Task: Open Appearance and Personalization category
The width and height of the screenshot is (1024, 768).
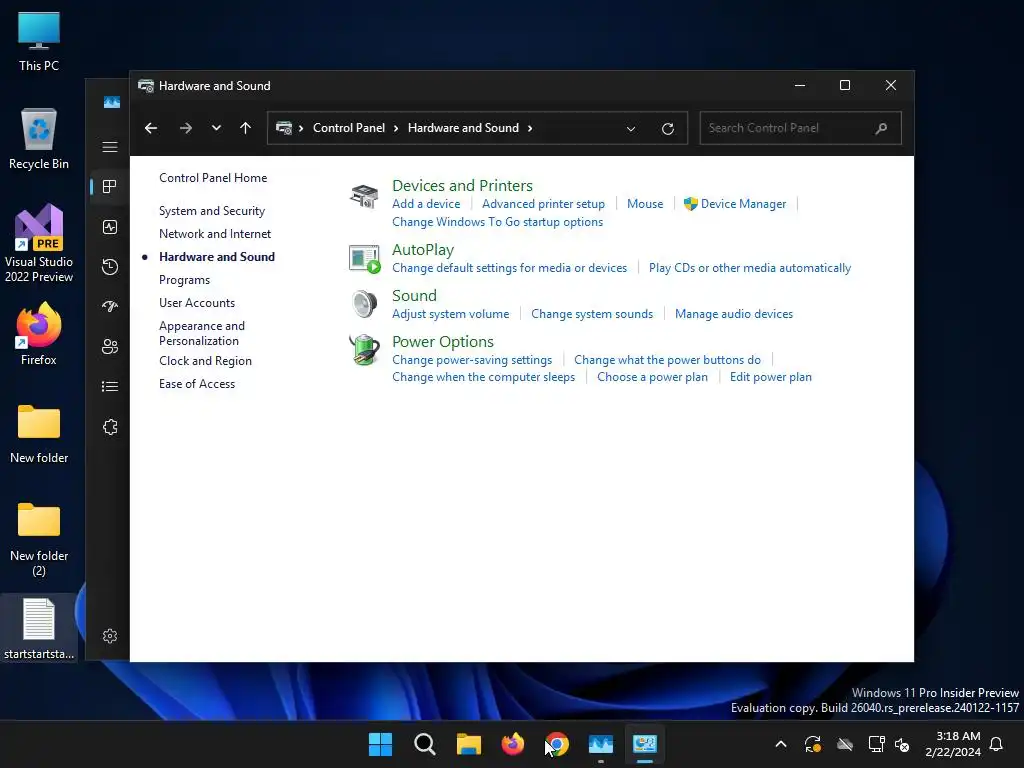Action: [x=202, y=333]
